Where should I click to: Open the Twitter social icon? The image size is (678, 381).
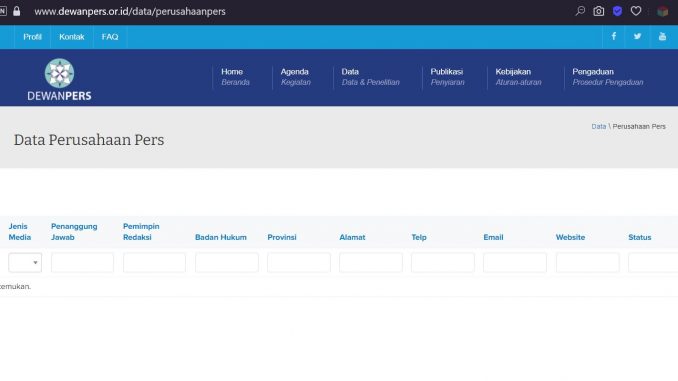coord(637,36)
